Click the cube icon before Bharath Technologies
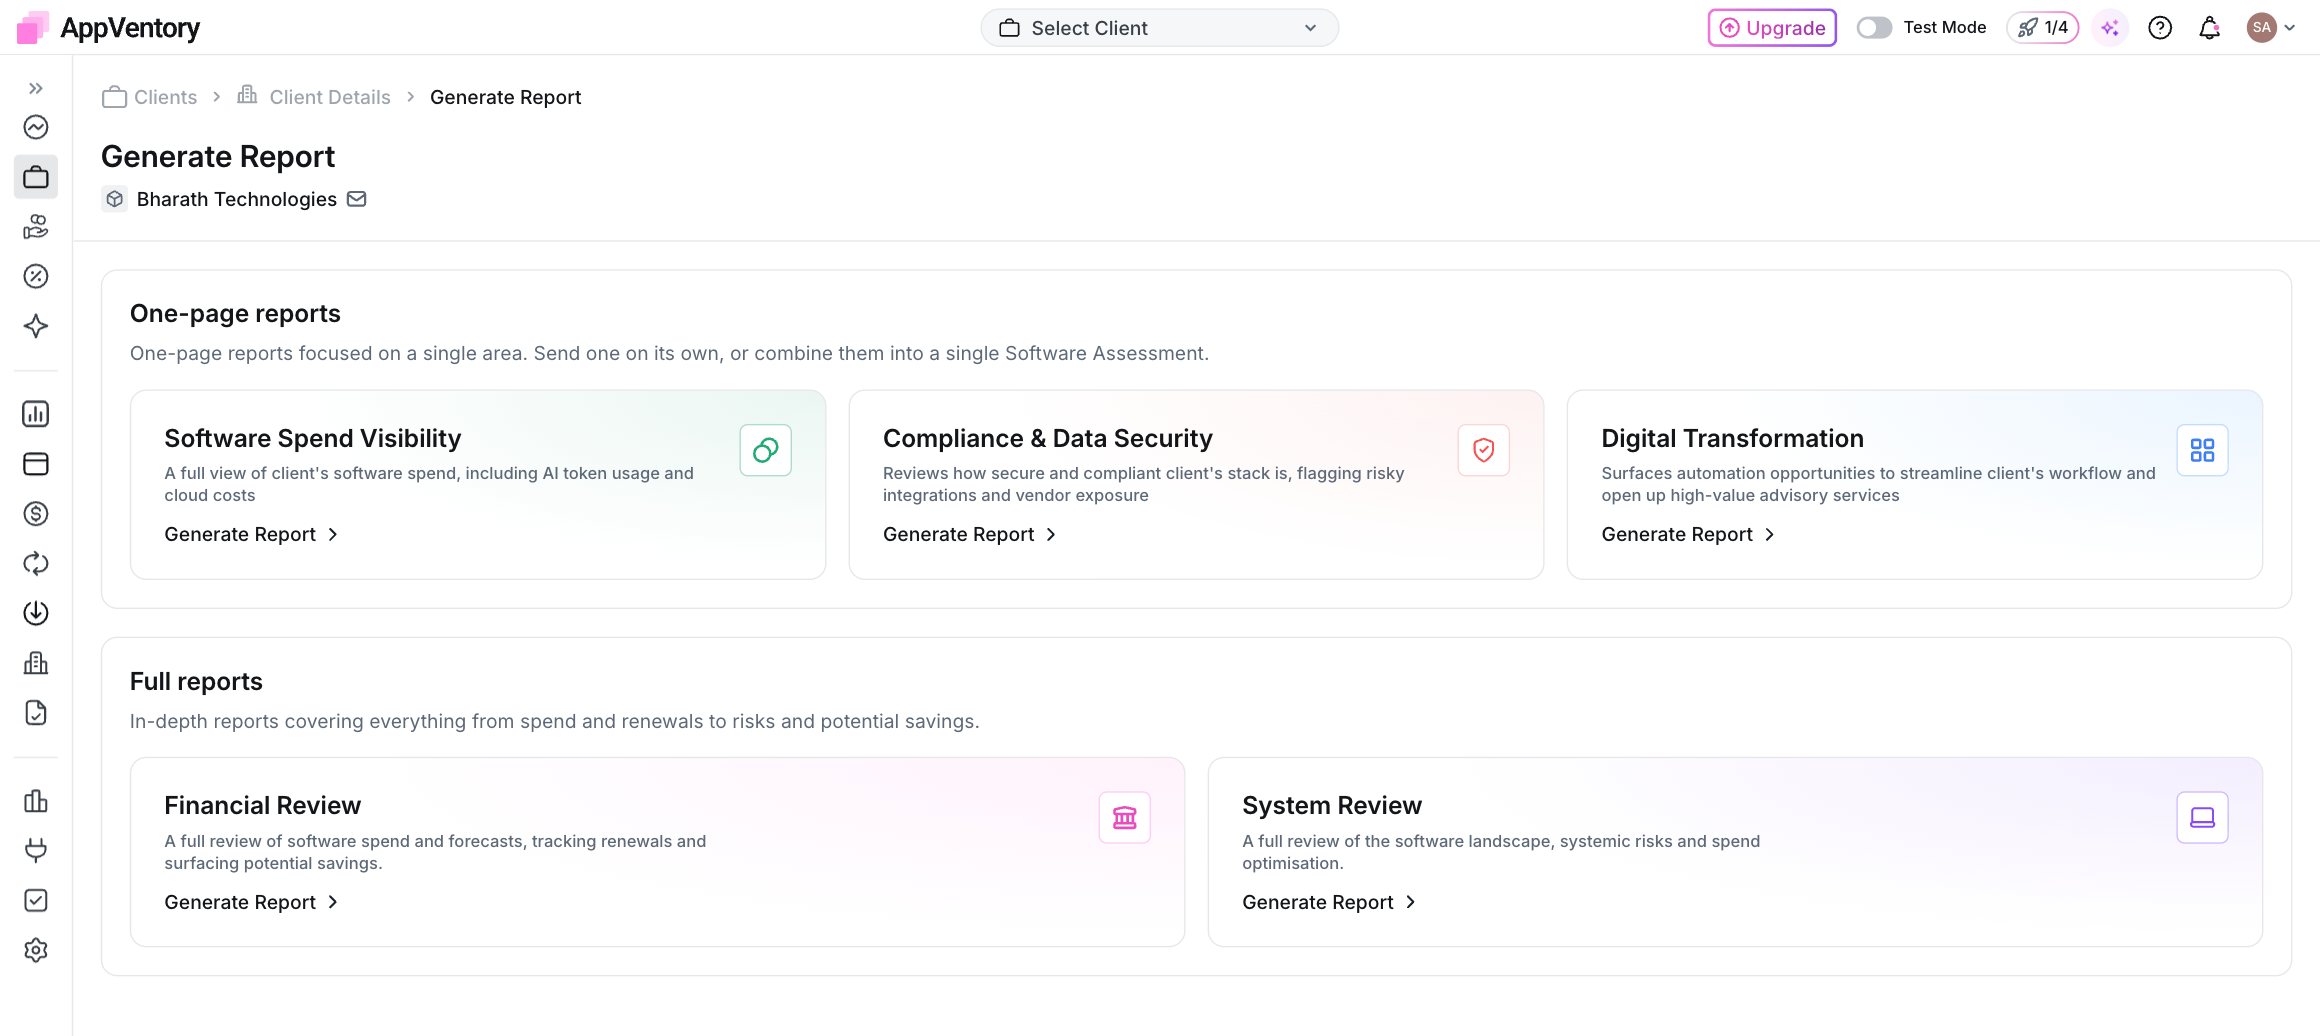The height and width of the screenshot is (1036, 2320). 115,199
